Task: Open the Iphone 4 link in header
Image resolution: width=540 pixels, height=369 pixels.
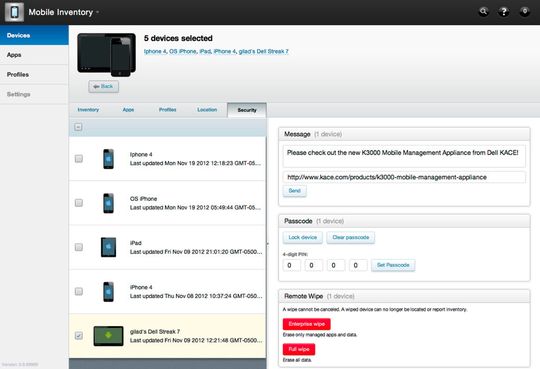Action: 155,51
